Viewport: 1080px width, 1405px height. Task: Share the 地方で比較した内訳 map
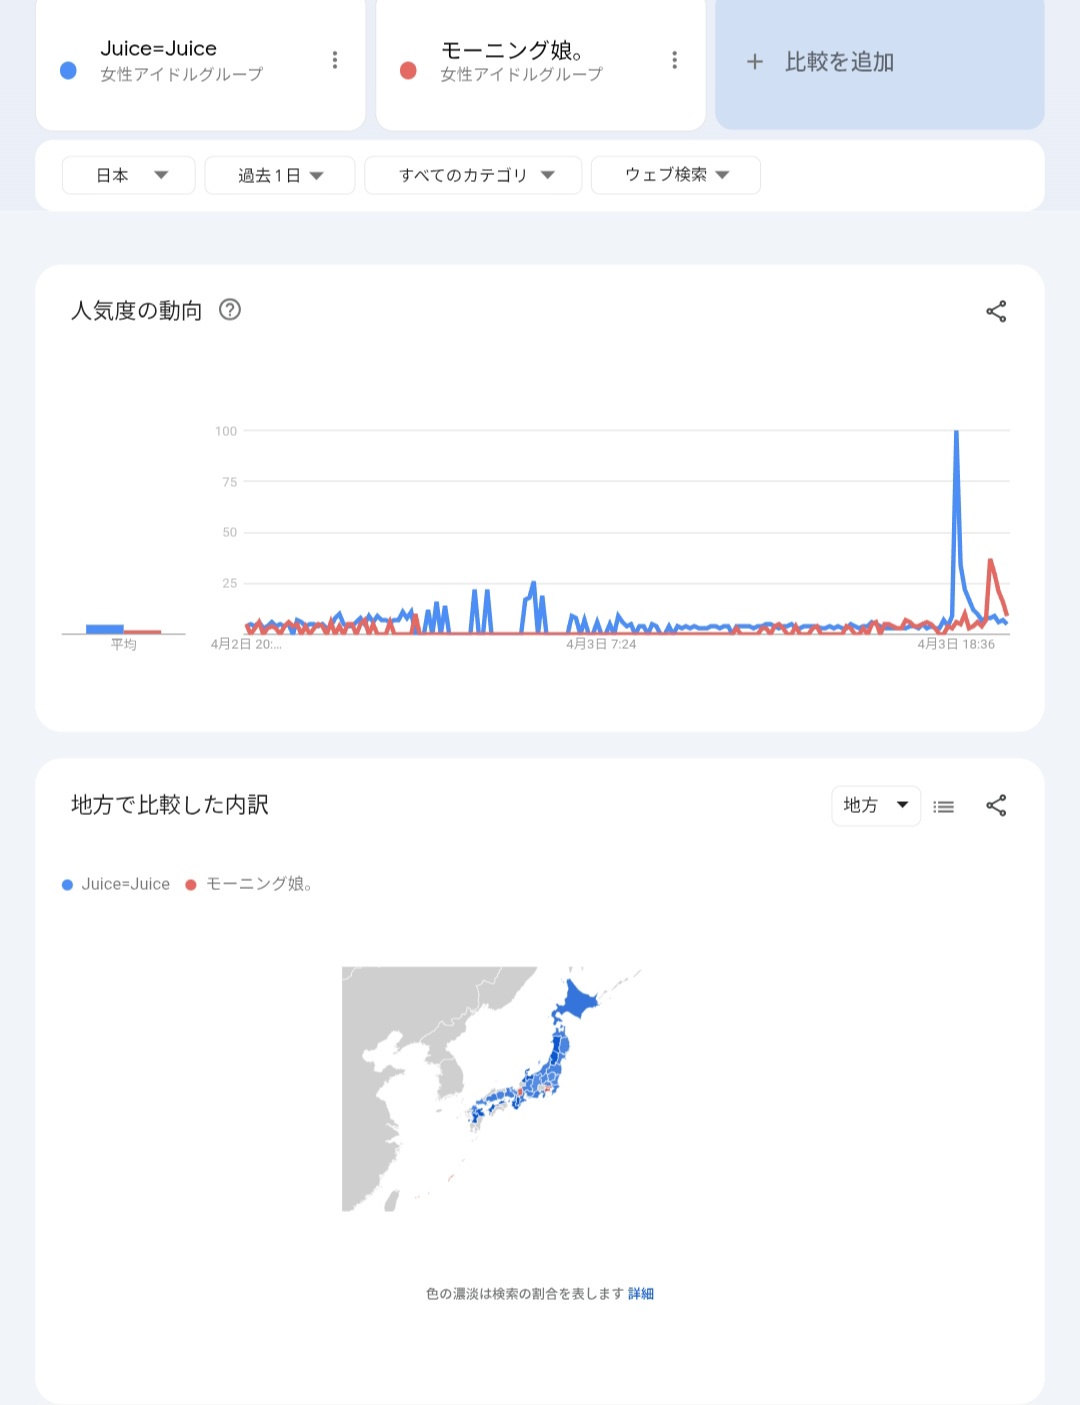996,806
